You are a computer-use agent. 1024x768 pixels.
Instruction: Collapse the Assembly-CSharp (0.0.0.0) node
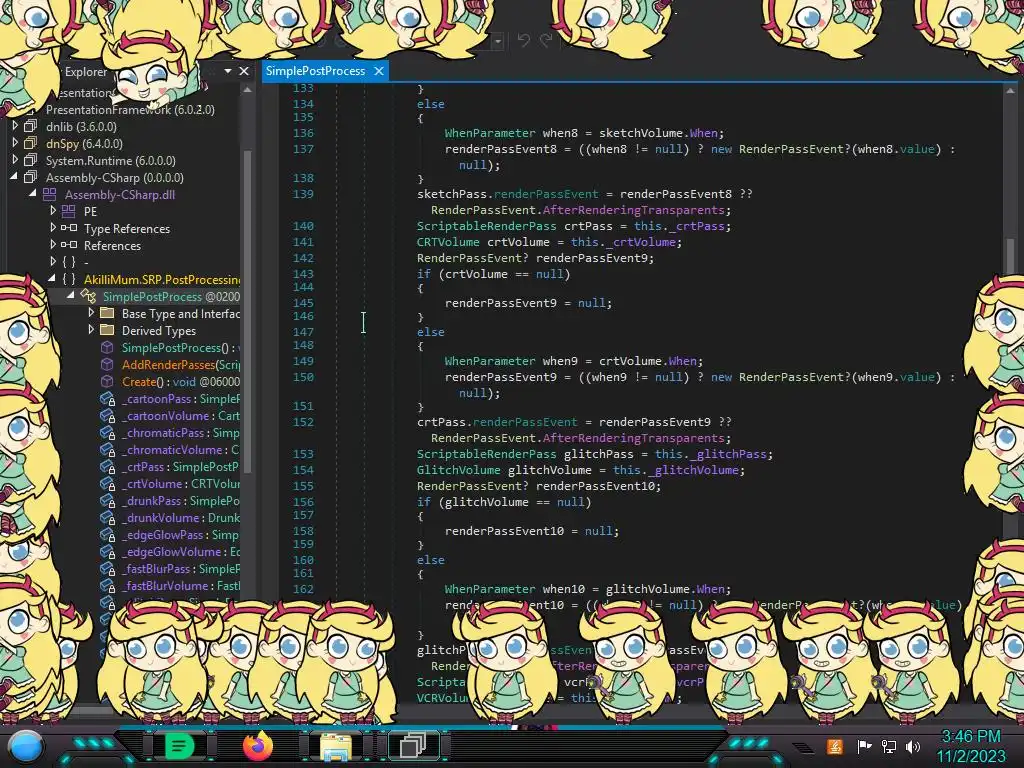pos(14,177)
